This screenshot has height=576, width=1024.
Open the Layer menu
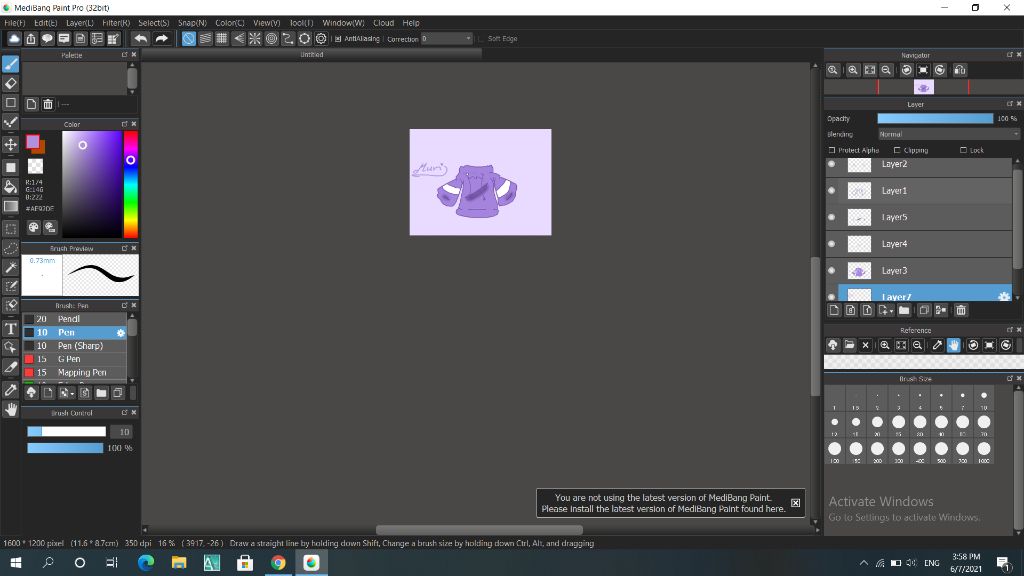[x=80, y=23]
